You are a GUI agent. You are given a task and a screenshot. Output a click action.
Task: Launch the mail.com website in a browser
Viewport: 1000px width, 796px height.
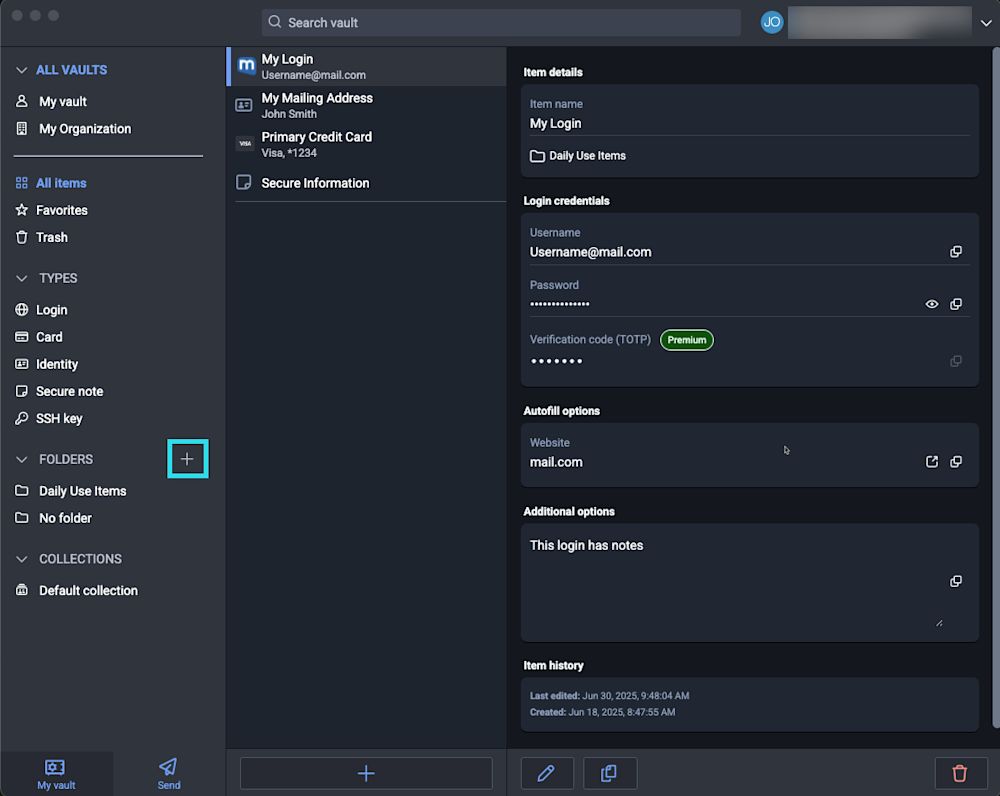coord(931,461)
